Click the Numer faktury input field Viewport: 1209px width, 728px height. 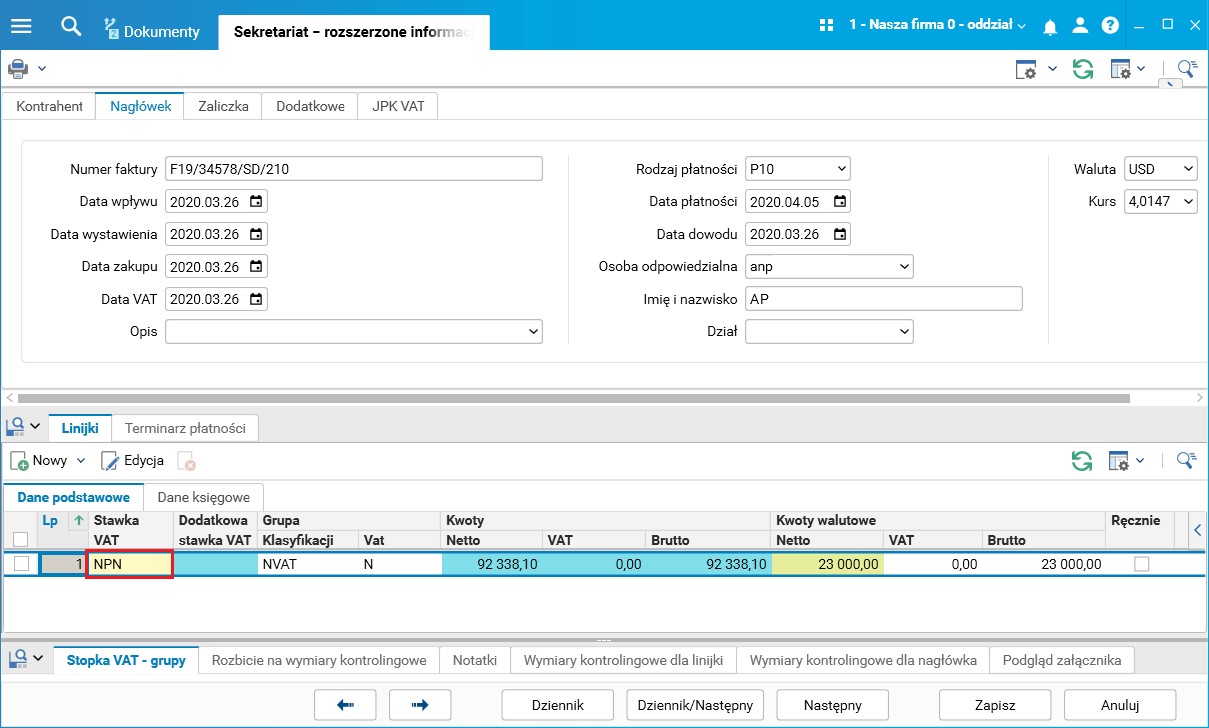354,169
